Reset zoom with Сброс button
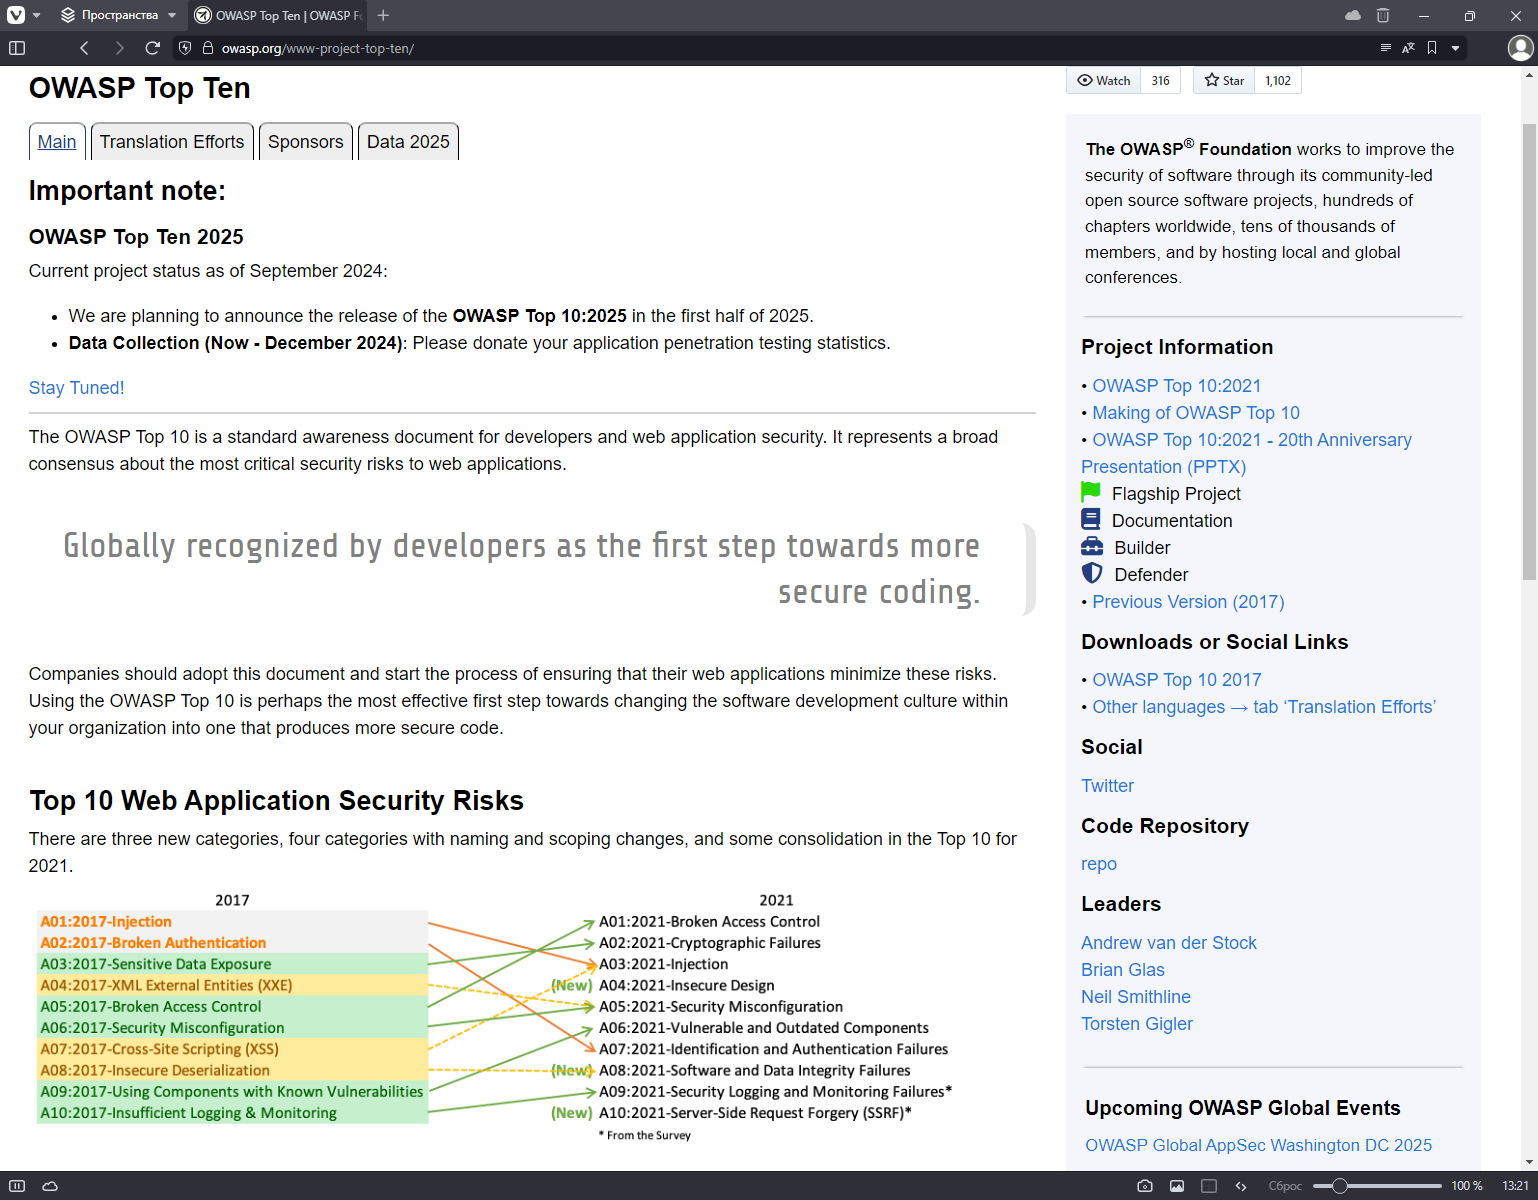 pos(1285,1186)
